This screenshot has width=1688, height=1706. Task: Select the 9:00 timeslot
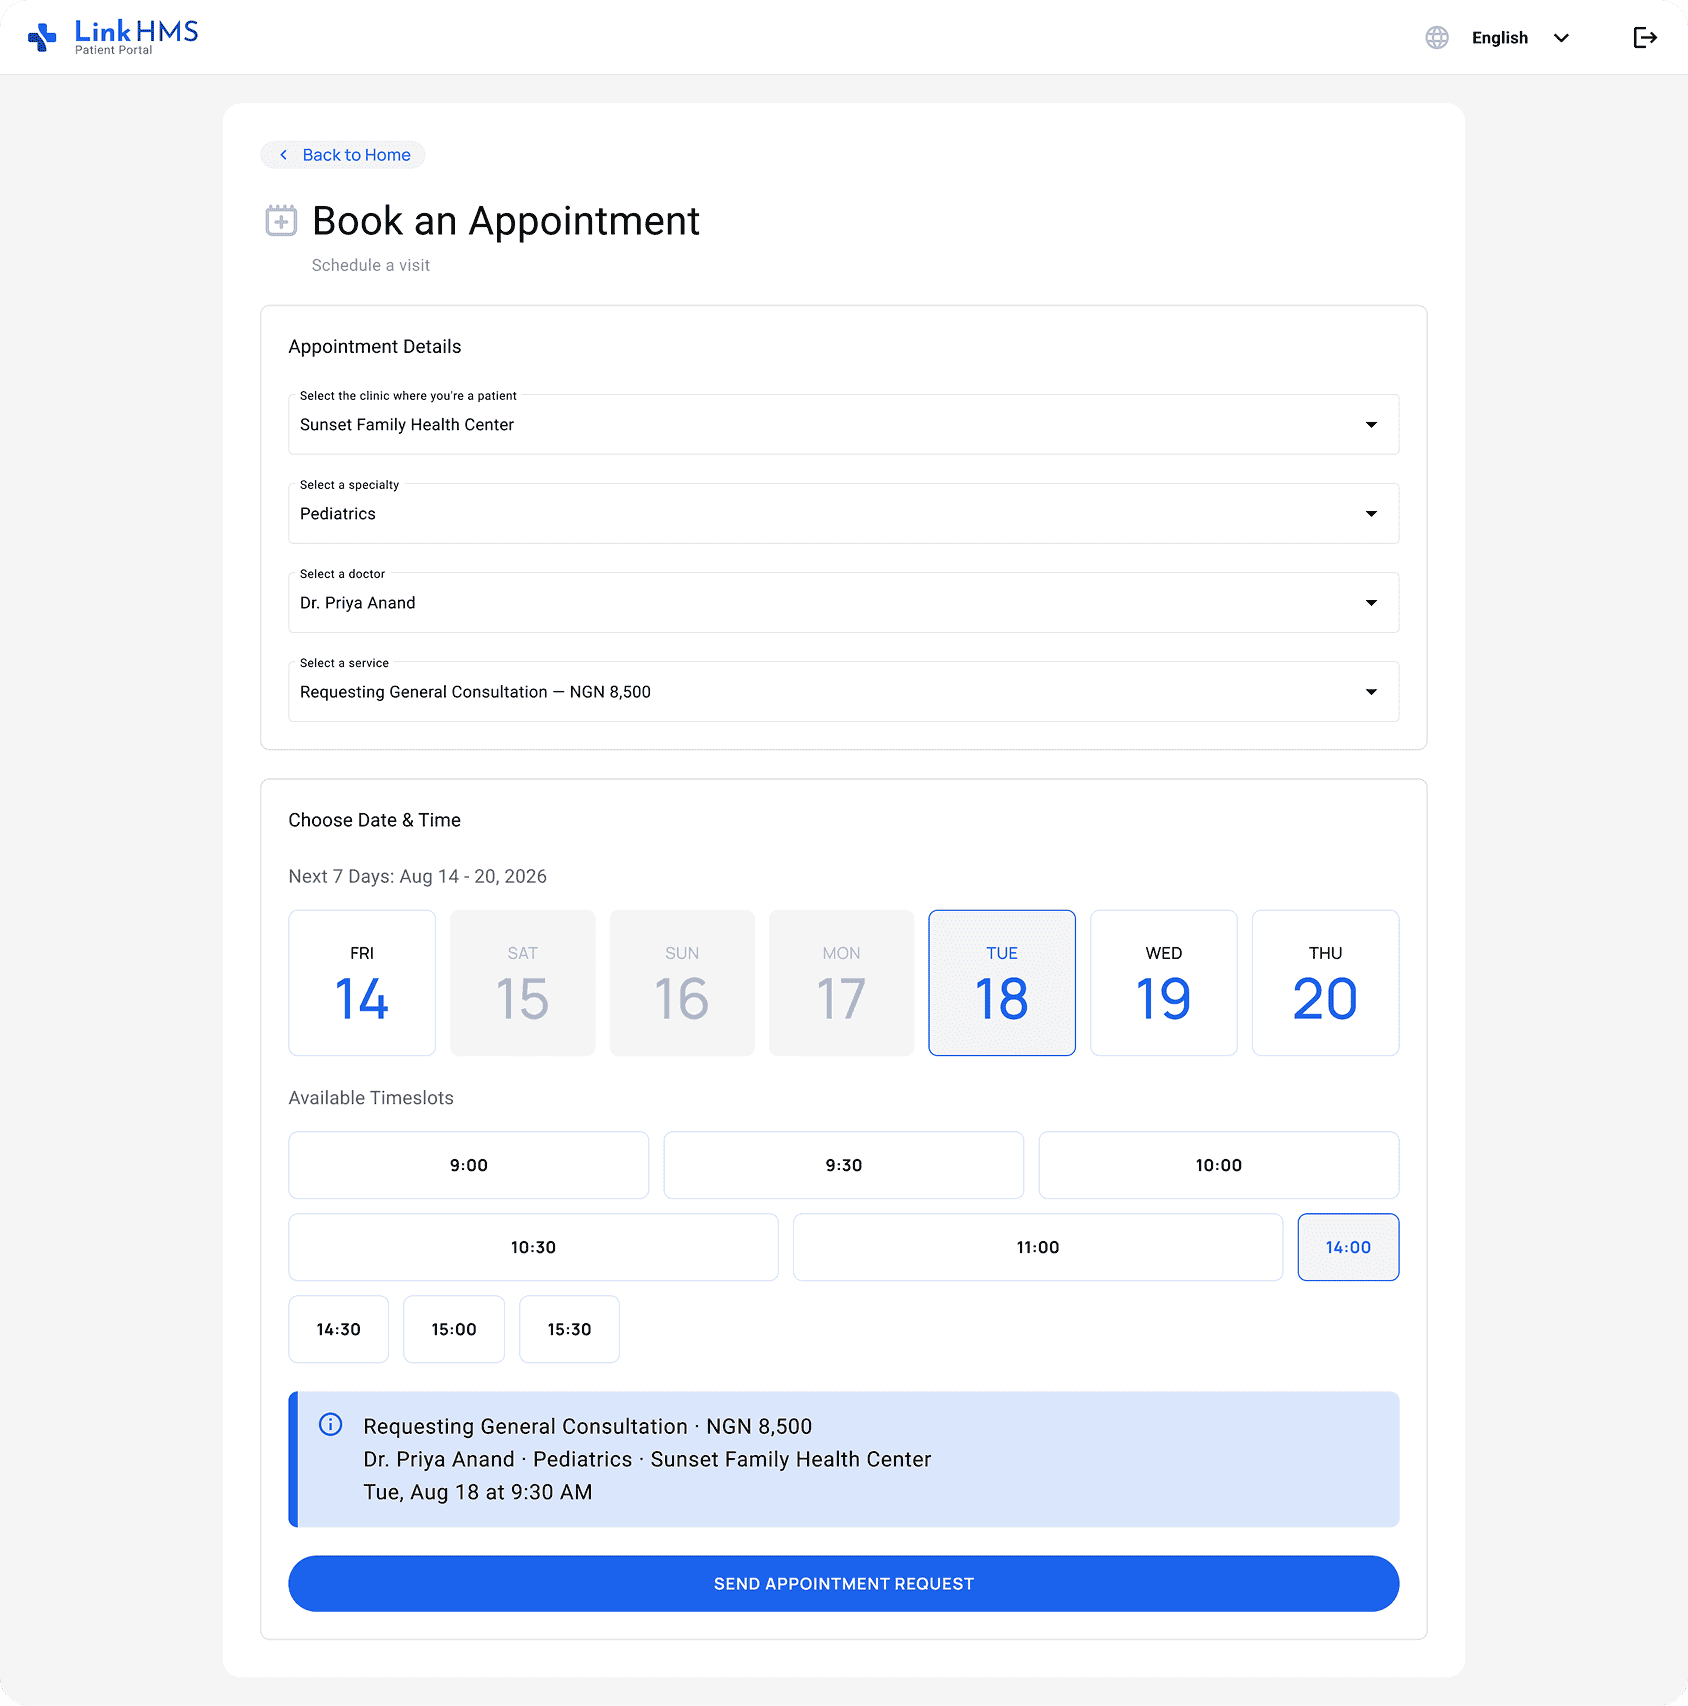(469, 1165)
